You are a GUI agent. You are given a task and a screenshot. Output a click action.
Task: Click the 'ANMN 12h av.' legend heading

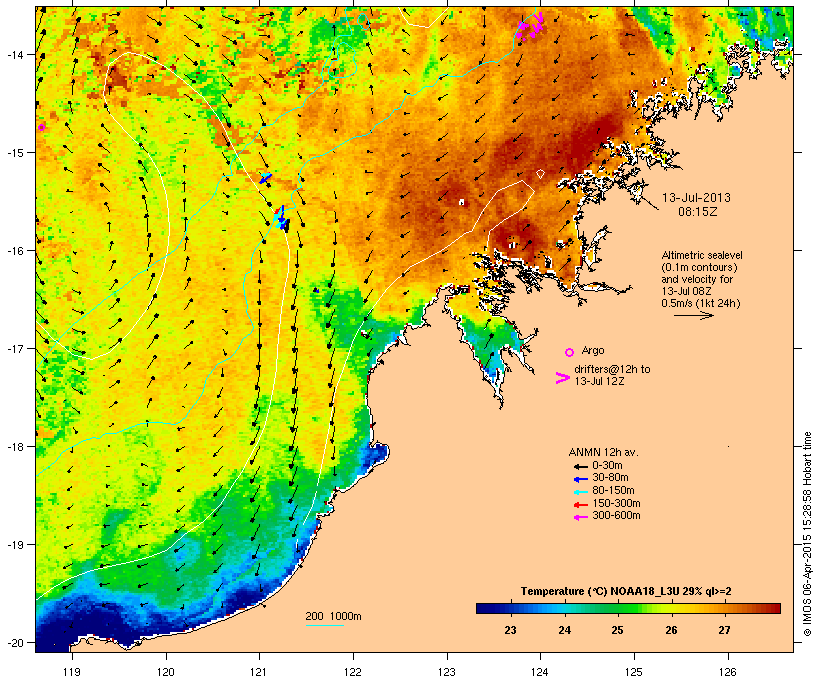click(603, 452)
